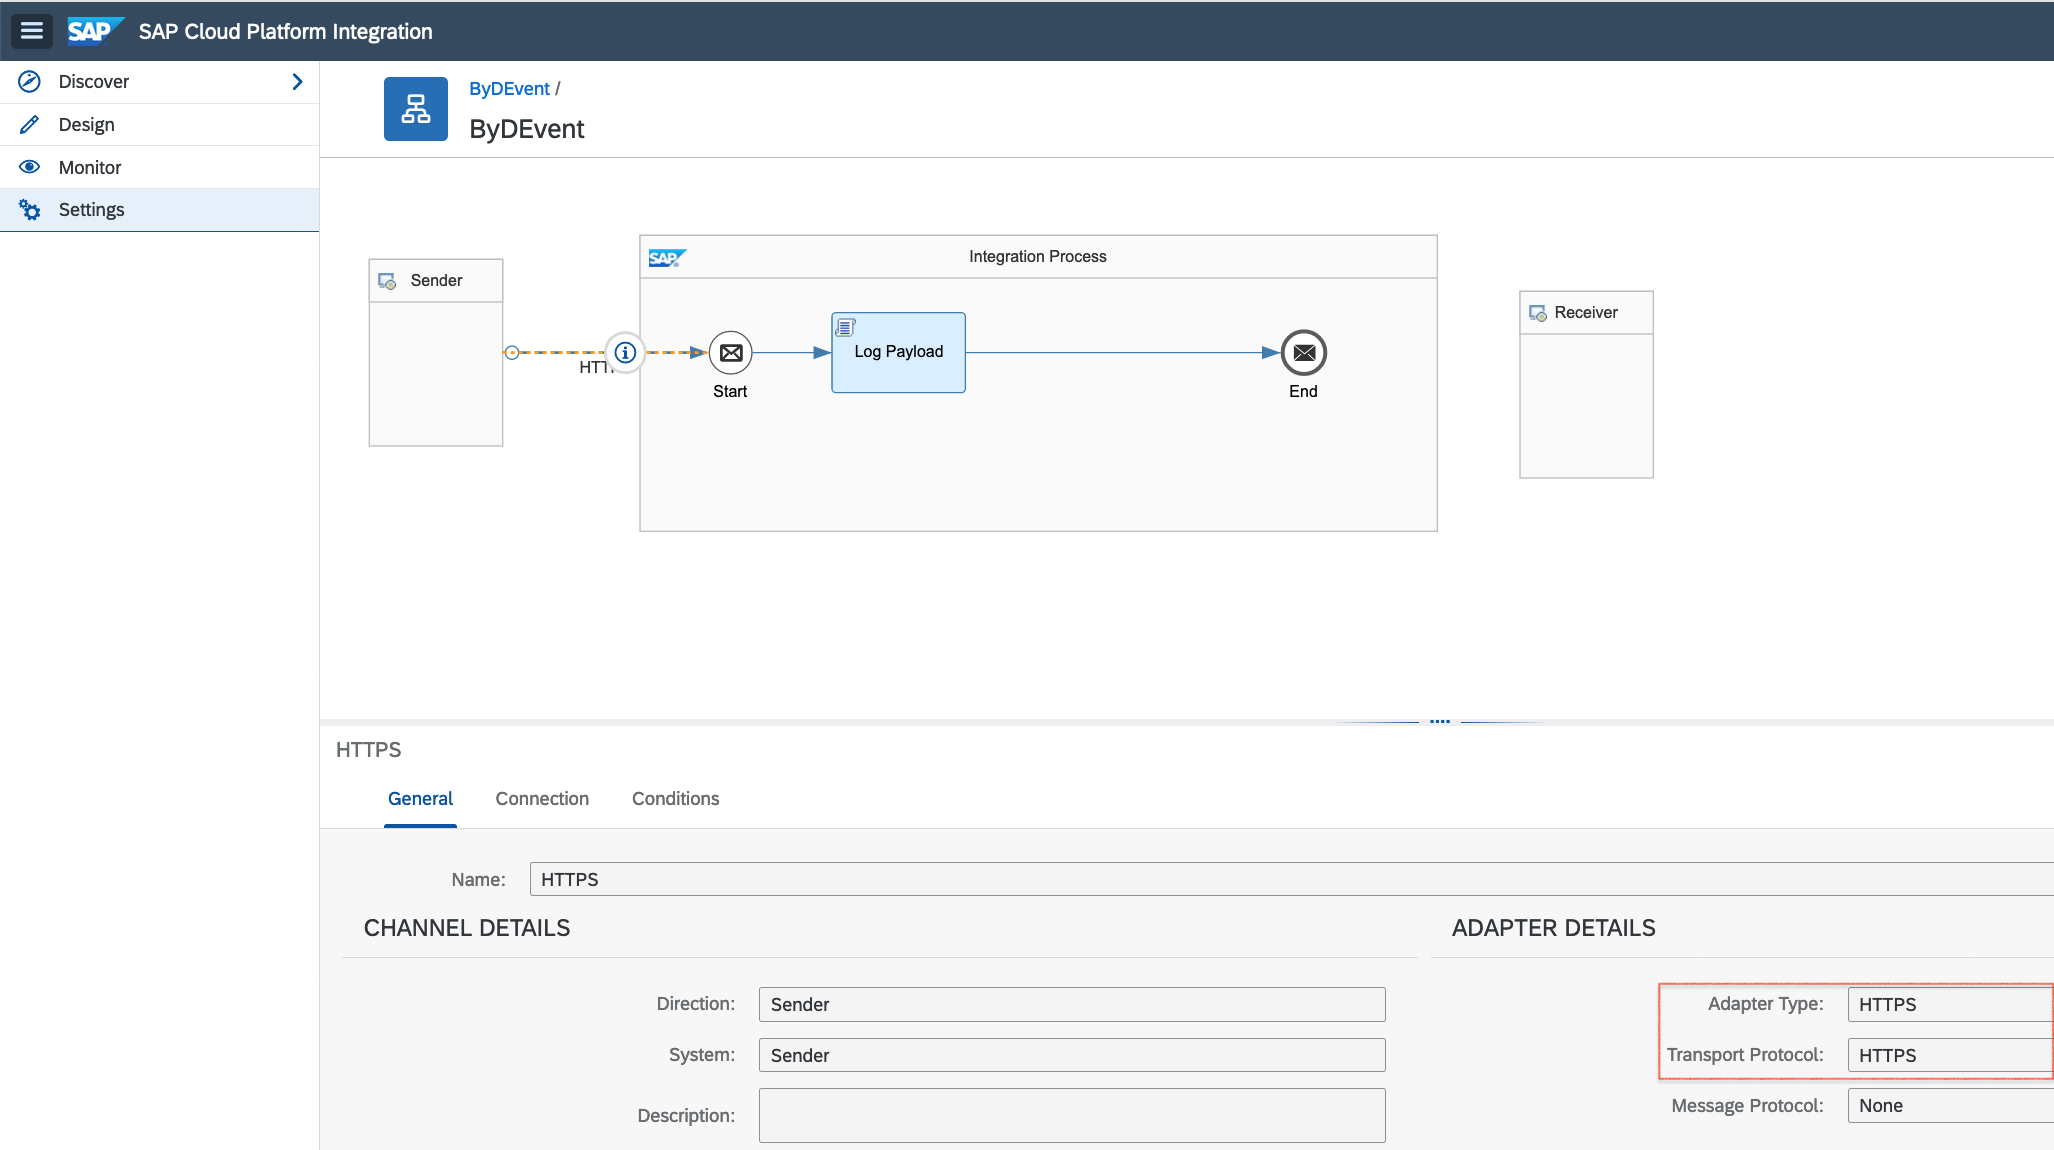Screen dimensions: 2054x1150
Task: Switch to the Conditions tab
Action: tap(675, 798)
